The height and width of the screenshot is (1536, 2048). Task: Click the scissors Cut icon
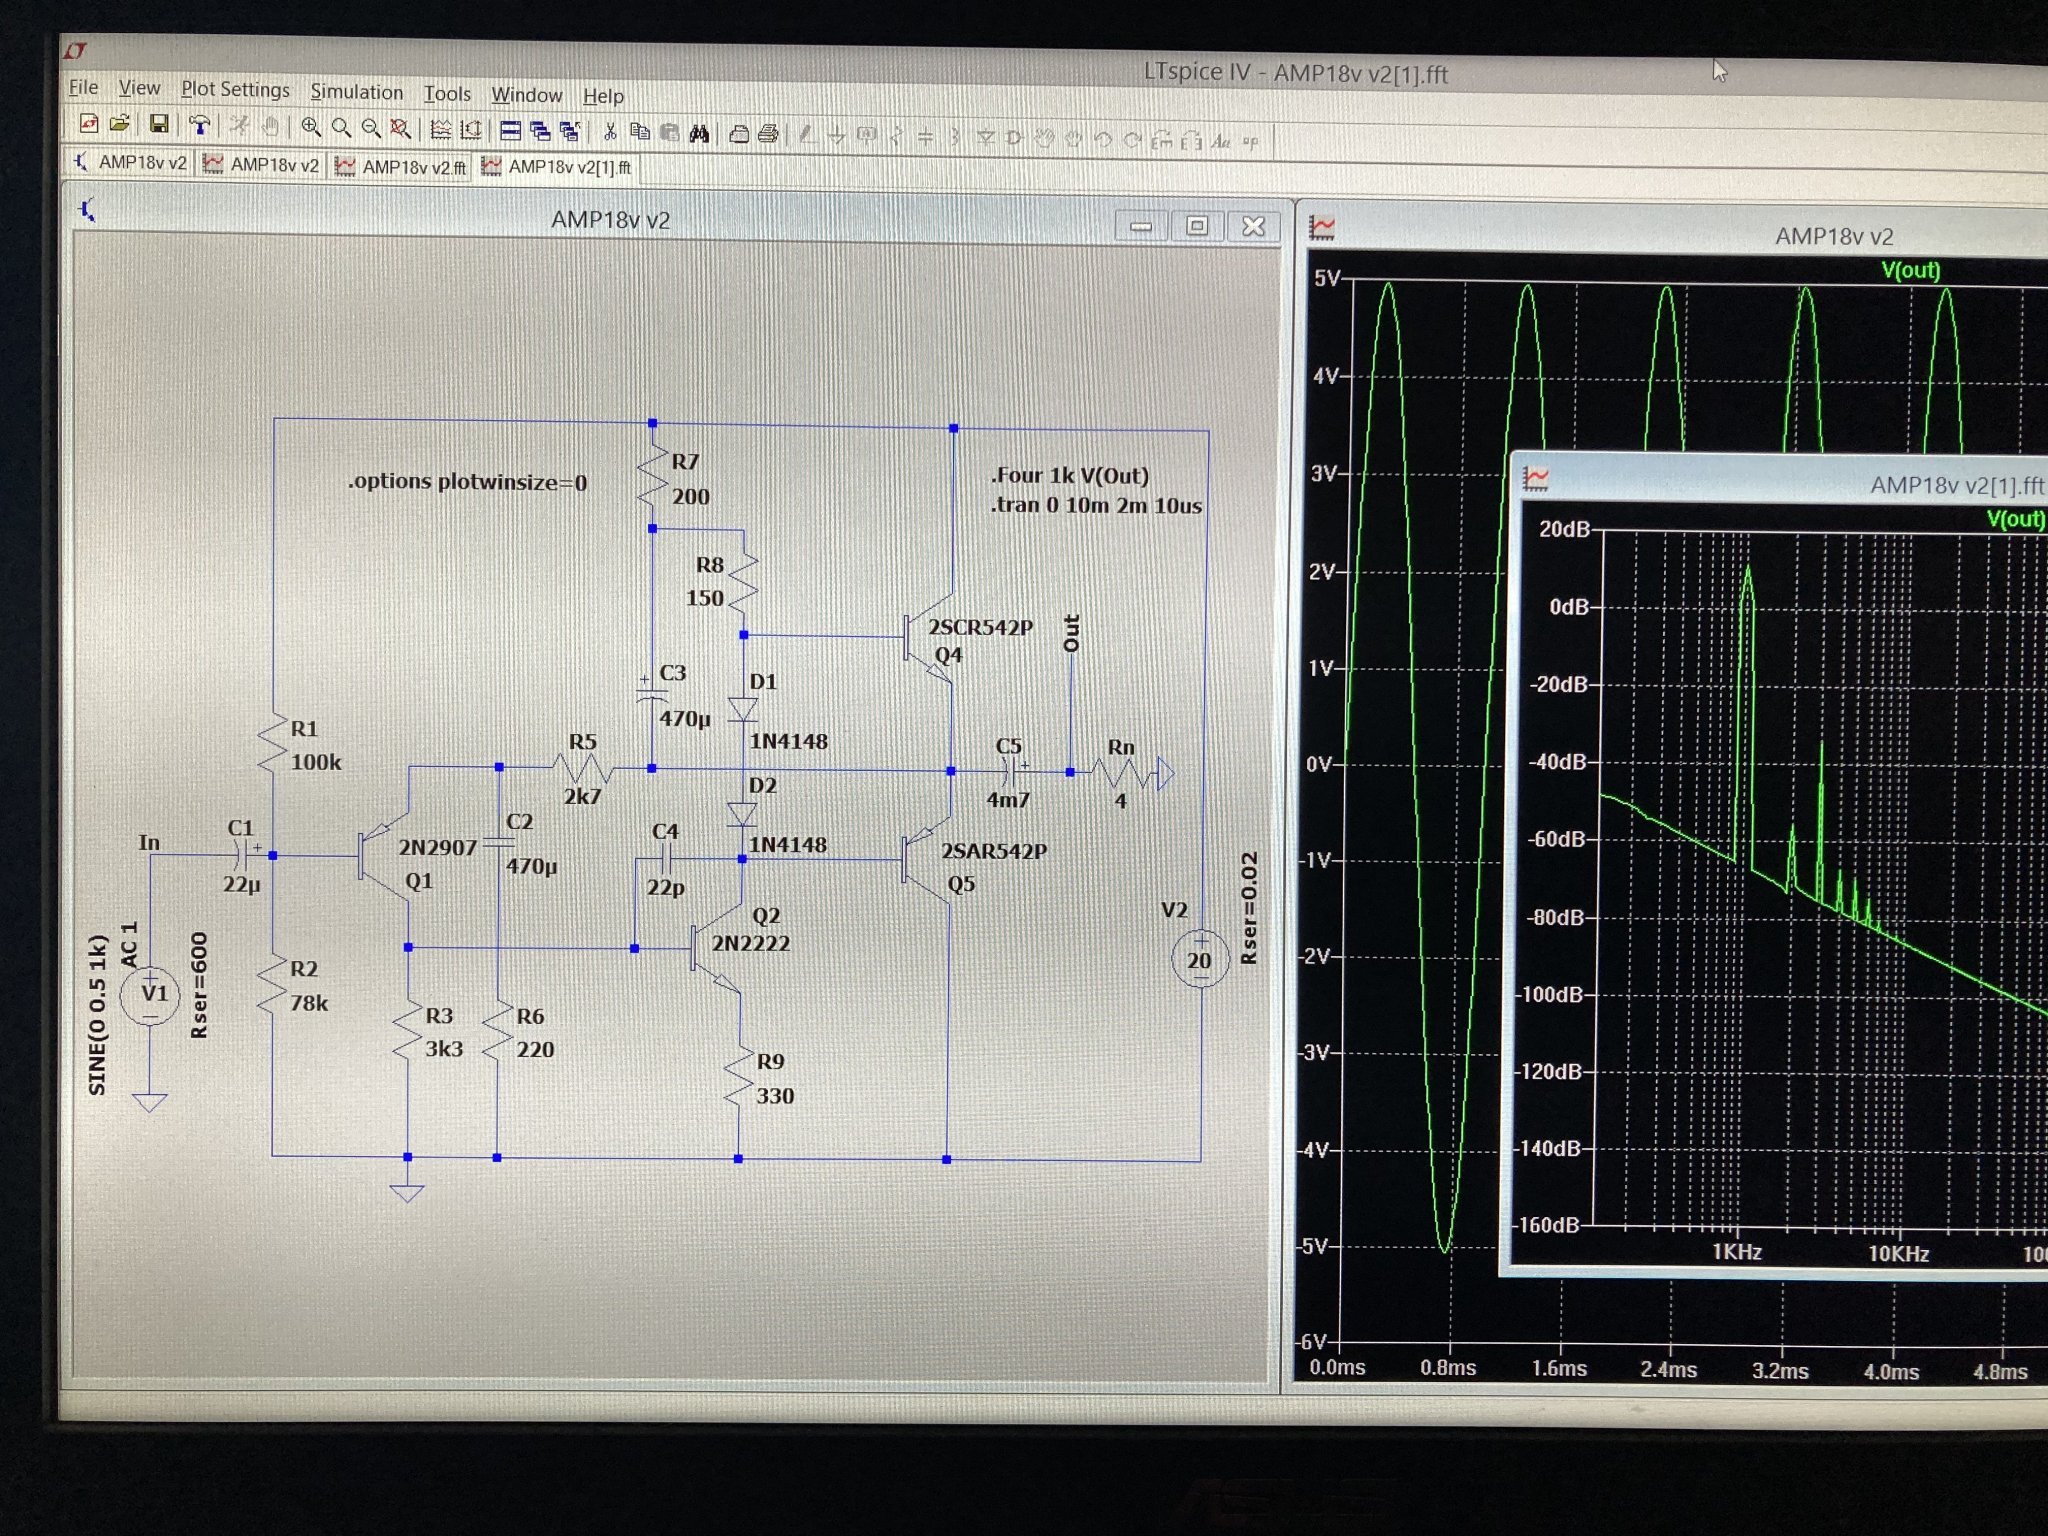pos(610,131)
